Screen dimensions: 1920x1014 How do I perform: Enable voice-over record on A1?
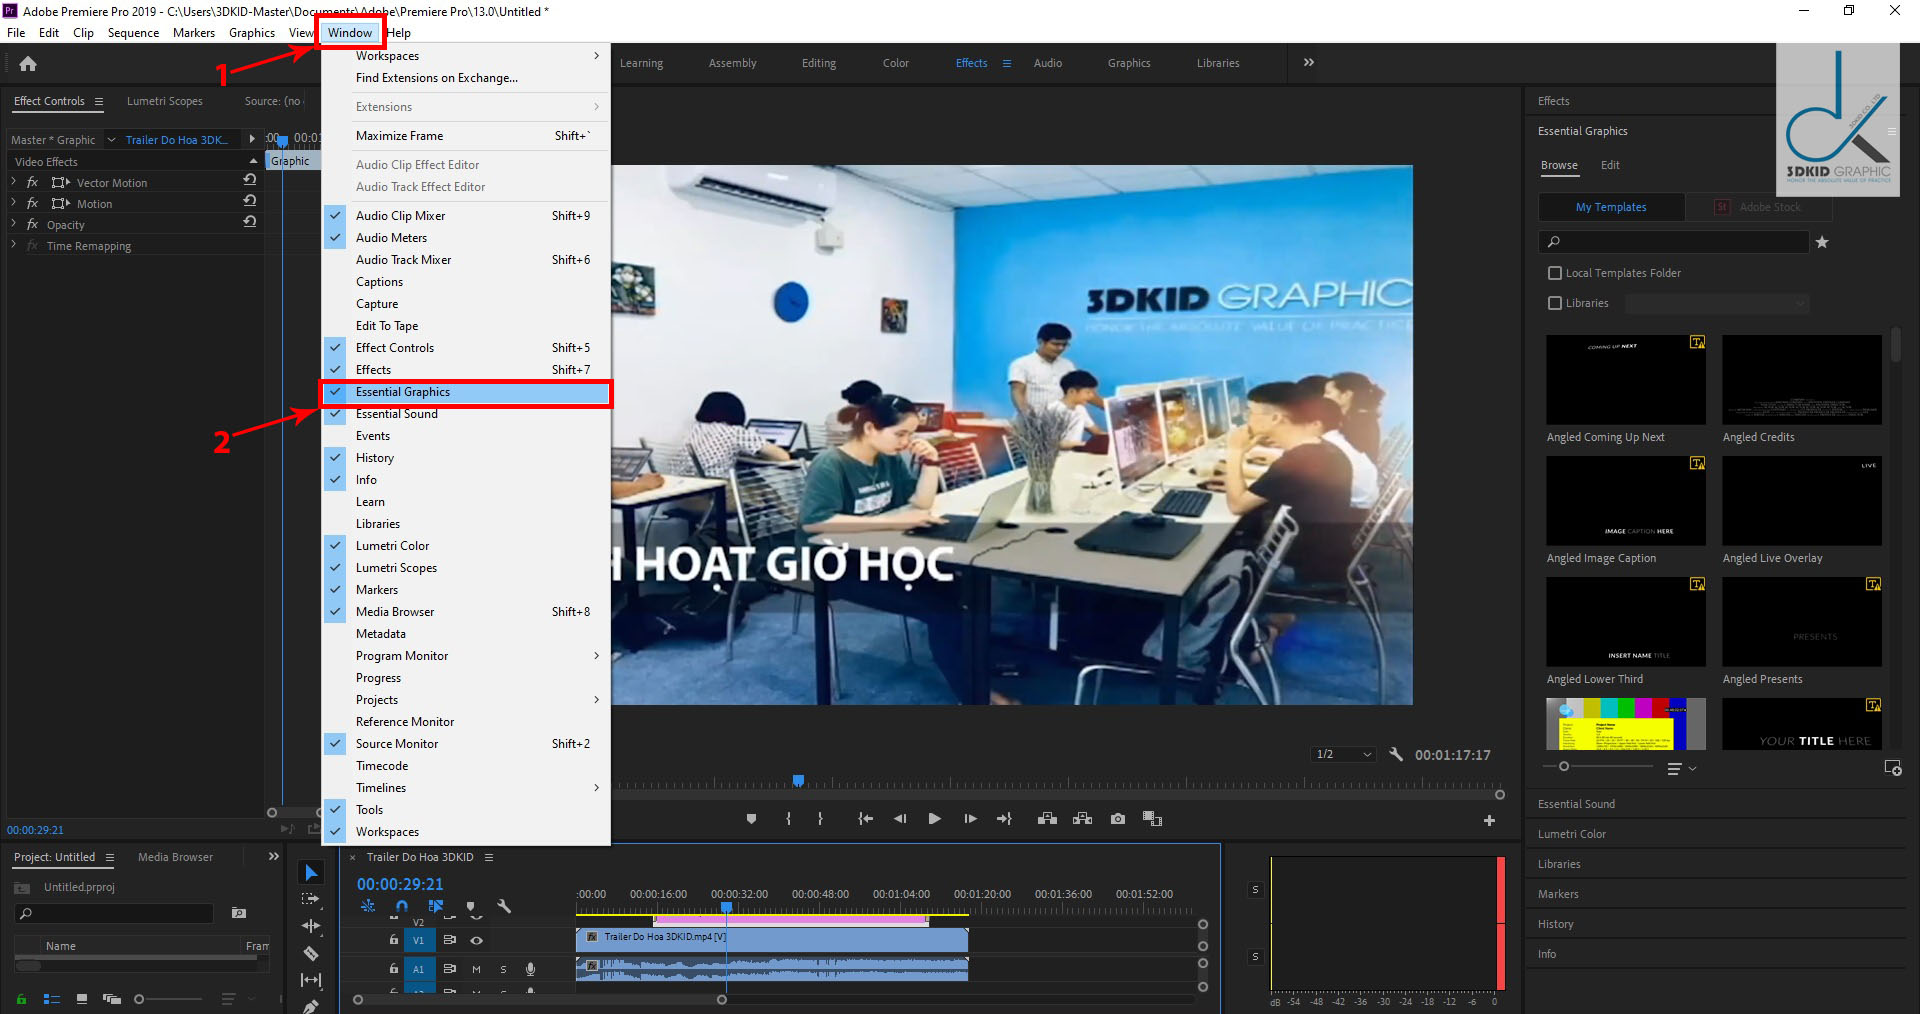531,969
